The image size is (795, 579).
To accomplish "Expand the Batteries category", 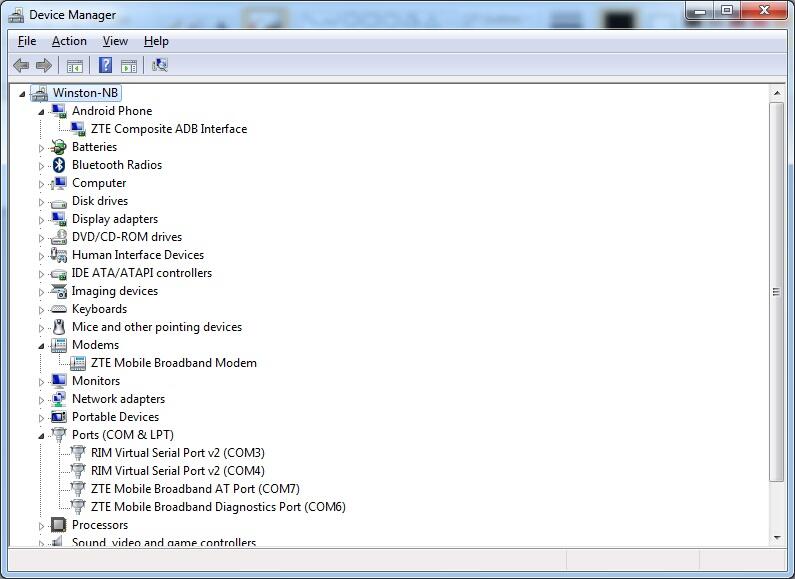I will (x=41, y=148).
